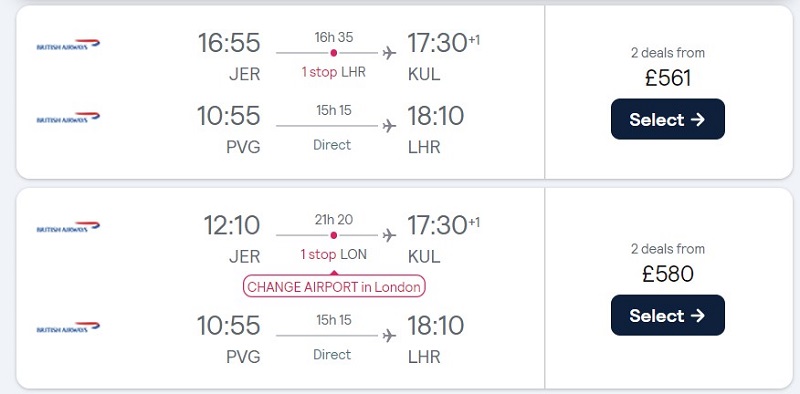Click the '1 stop LON' label
The image size is (800, 394).
point(334,255)
